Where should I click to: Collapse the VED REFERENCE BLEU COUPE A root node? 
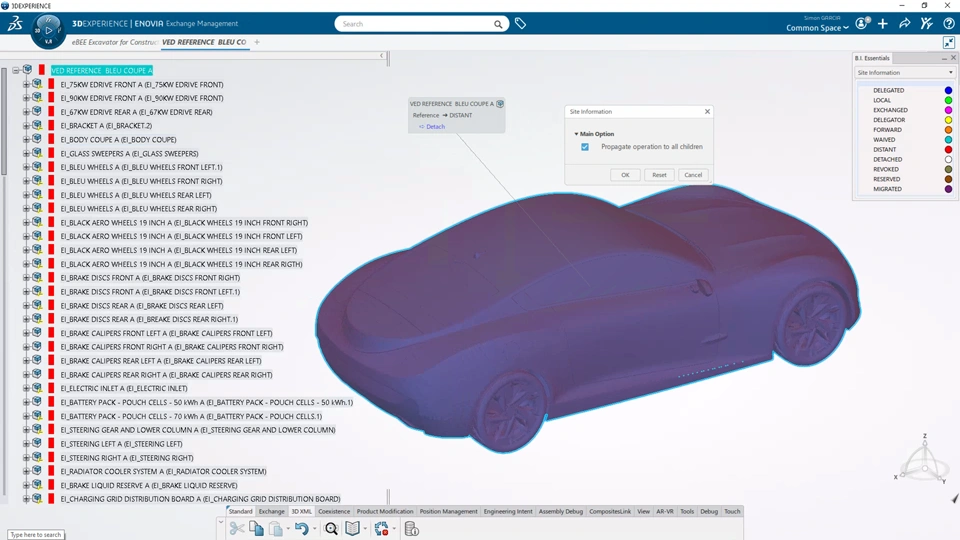tap(16, 70)
